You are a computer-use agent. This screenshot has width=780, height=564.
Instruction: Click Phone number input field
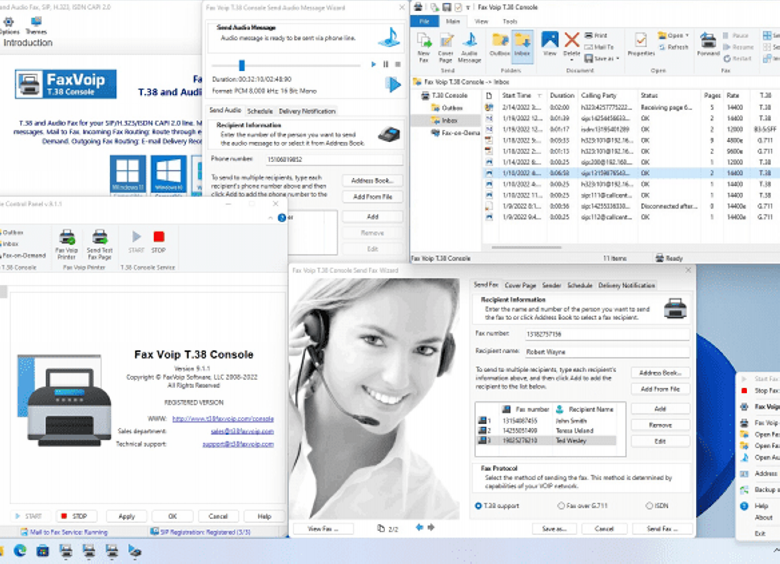click(333, 159)
